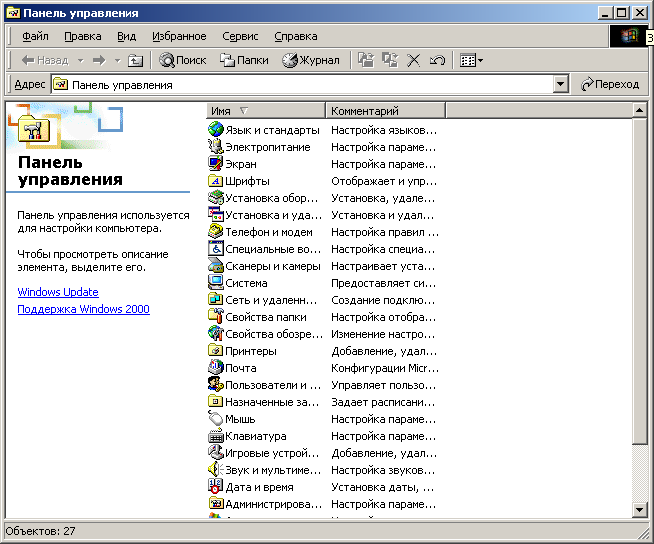Open the Принтеры icon

[216, 351]
